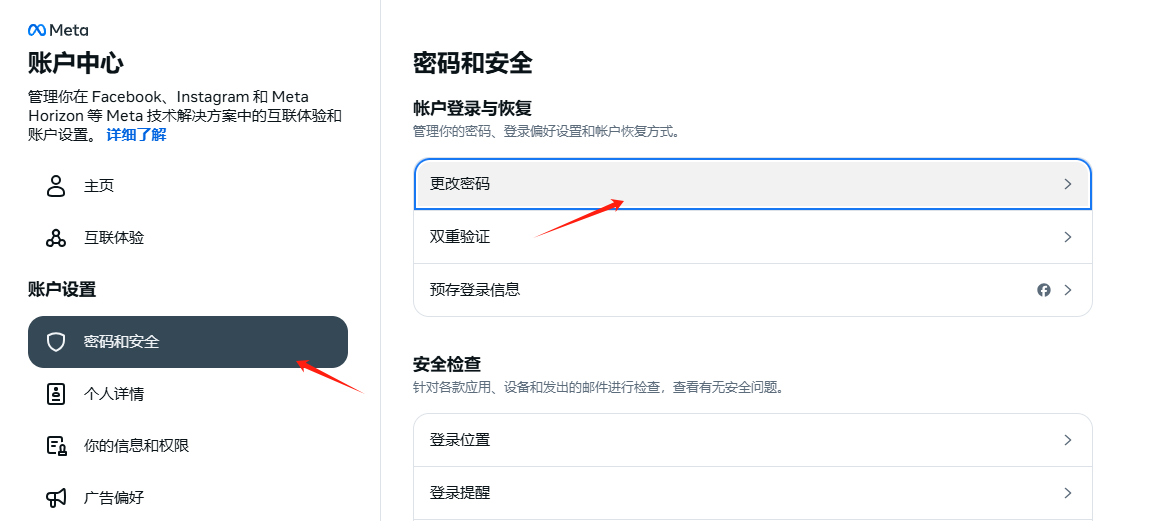
Task: Open 登录位置 via its right chevron
Action: click(1068, 440)
